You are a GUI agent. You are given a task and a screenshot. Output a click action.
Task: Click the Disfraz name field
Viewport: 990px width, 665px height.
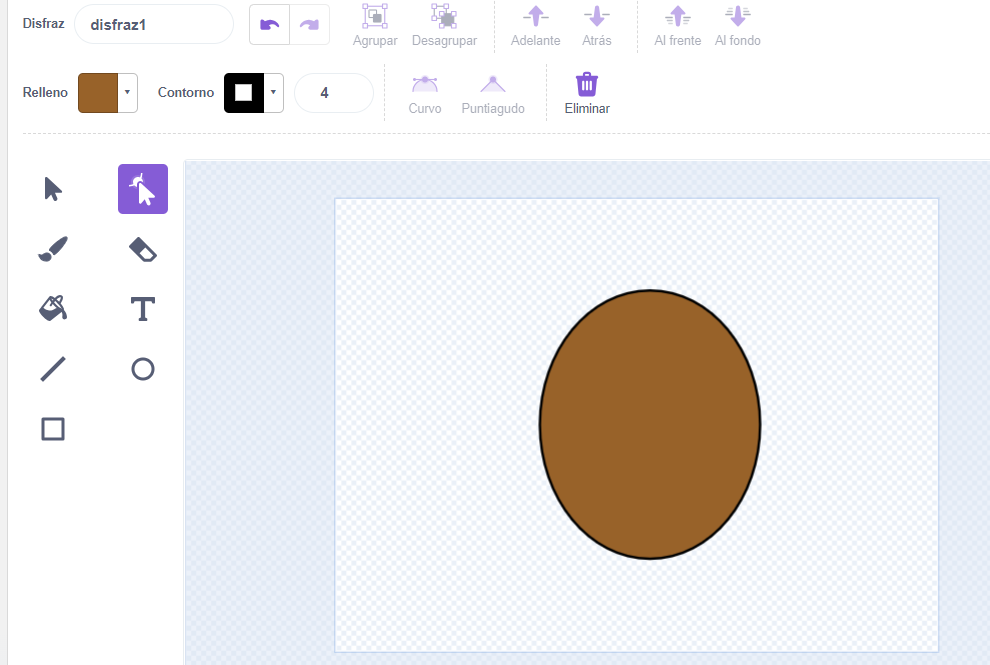tap(153, 24)
